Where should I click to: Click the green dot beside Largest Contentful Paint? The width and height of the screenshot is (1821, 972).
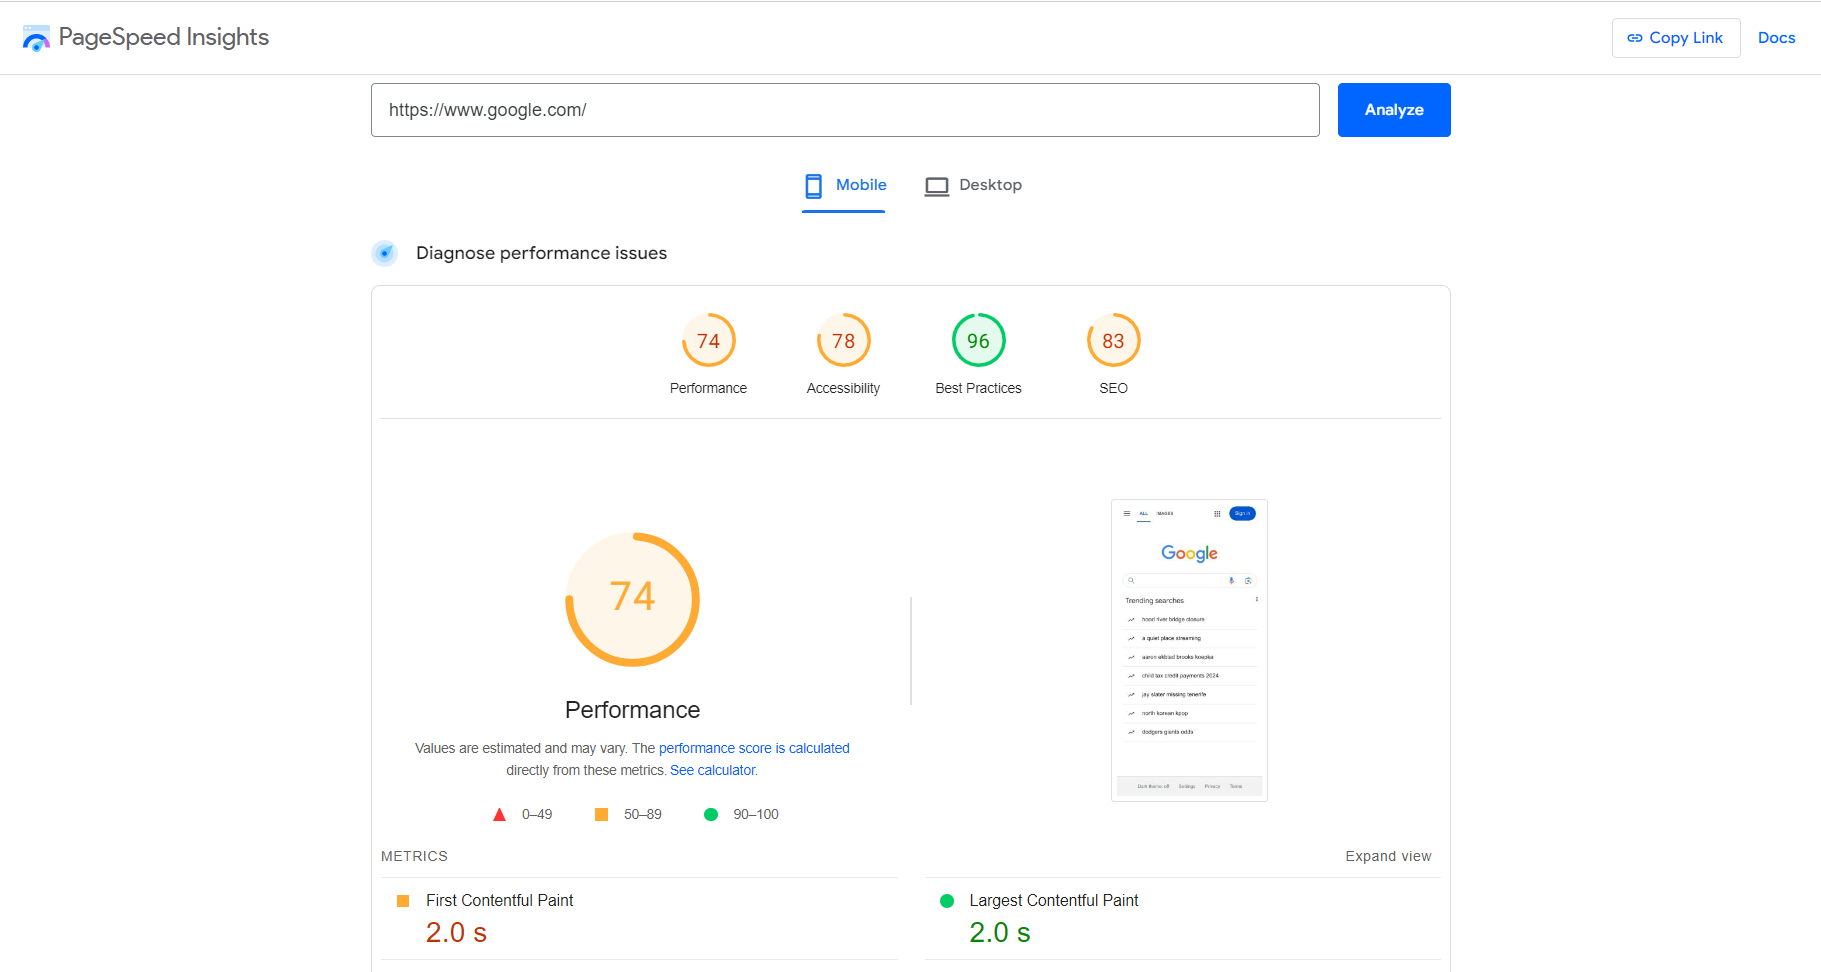[947, 901]
